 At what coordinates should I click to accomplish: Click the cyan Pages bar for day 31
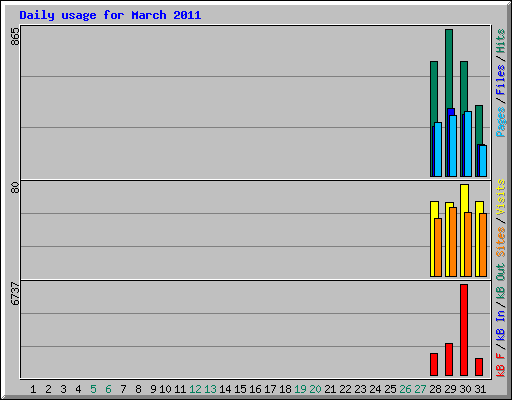tap(483, 161)
